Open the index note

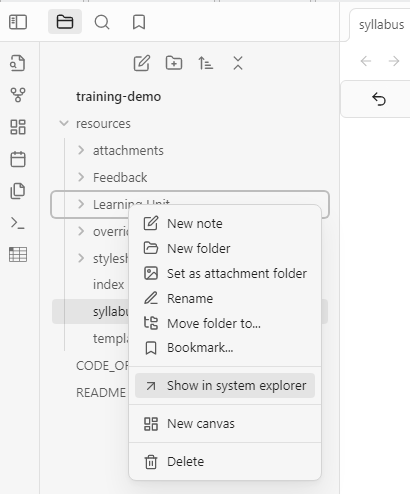[108, 285]
